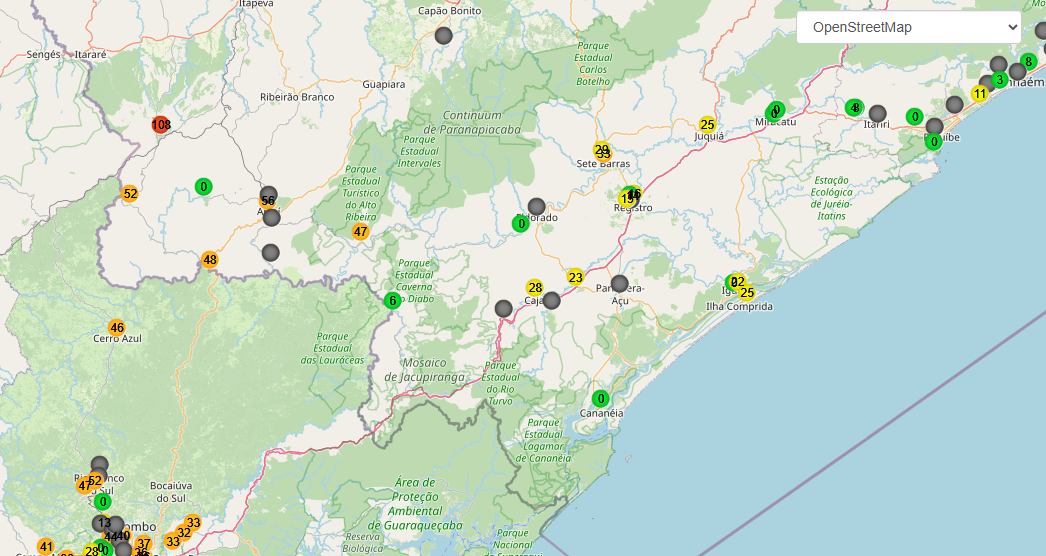This screenshot has height=556, width=1046.
Task: Open the OpenStreetMap layer dropdown
Action: [x=909, y=27]
